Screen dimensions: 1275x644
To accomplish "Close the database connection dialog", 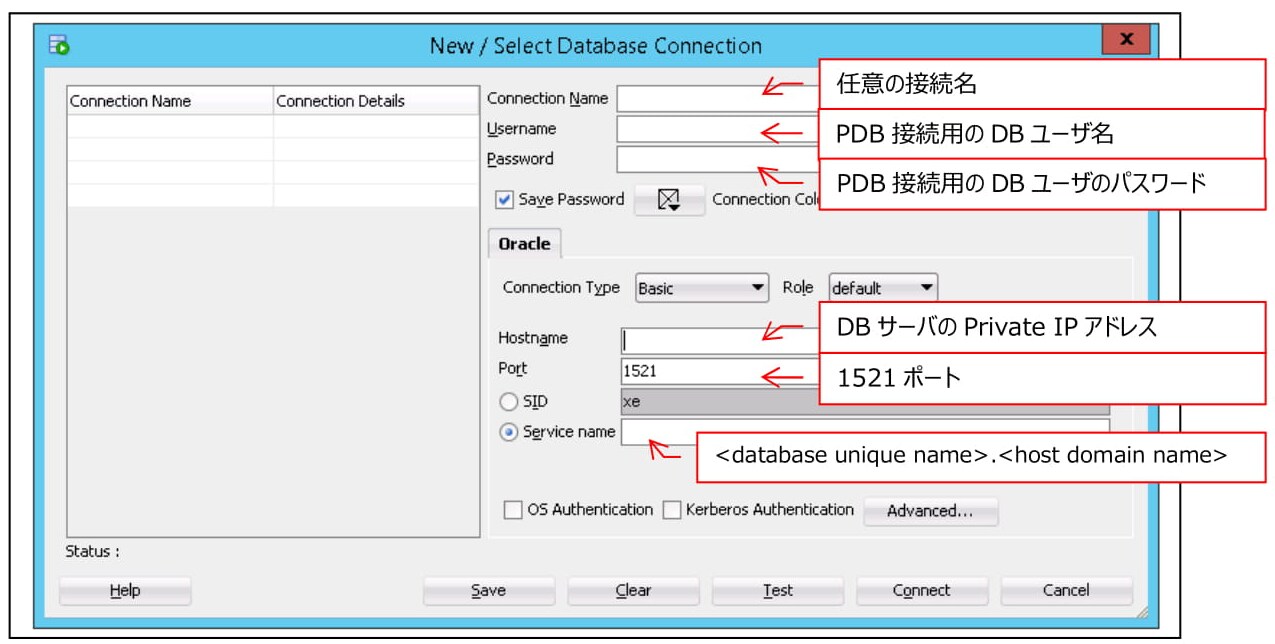I will tap(1126, 40).
